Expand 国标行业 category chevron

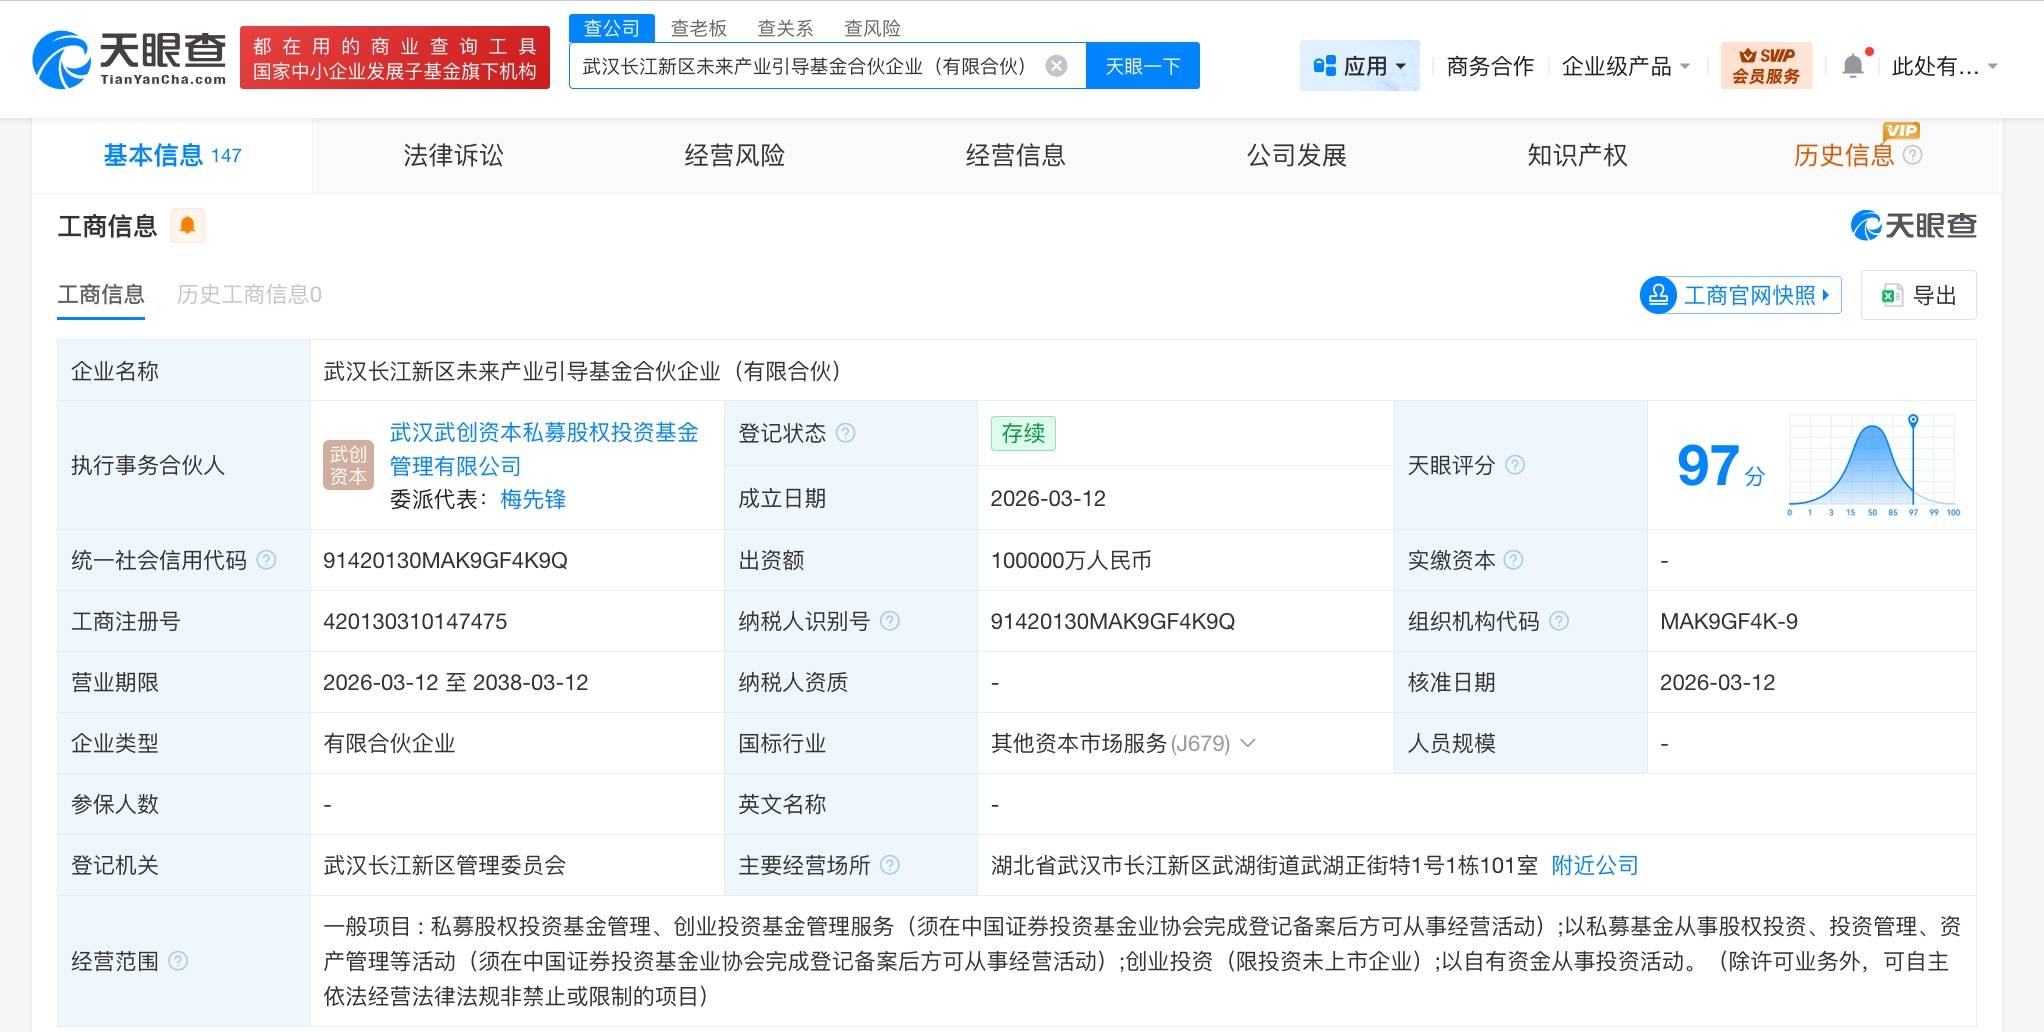click(x=1248, y=743)
